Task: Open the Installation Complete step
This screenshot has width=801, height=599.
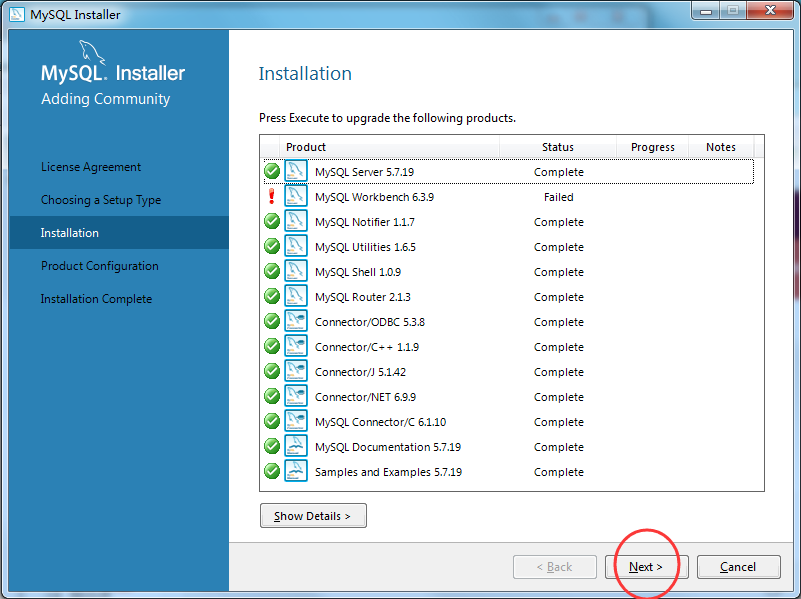Action: pos(97,299)
